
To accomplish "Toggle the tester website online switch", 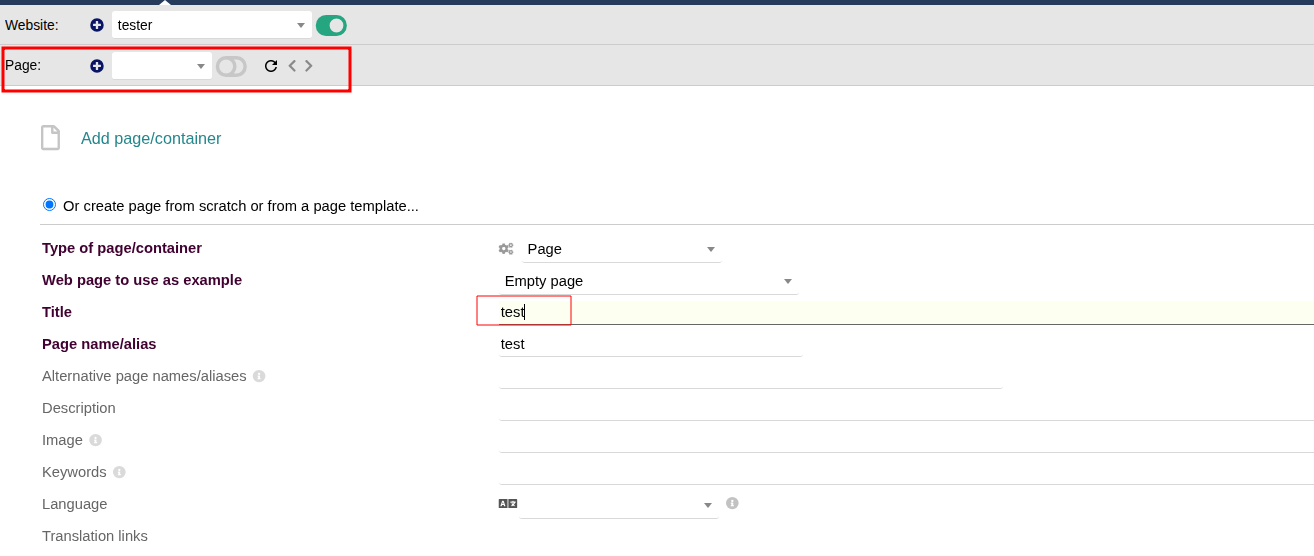I will [331, 25].
